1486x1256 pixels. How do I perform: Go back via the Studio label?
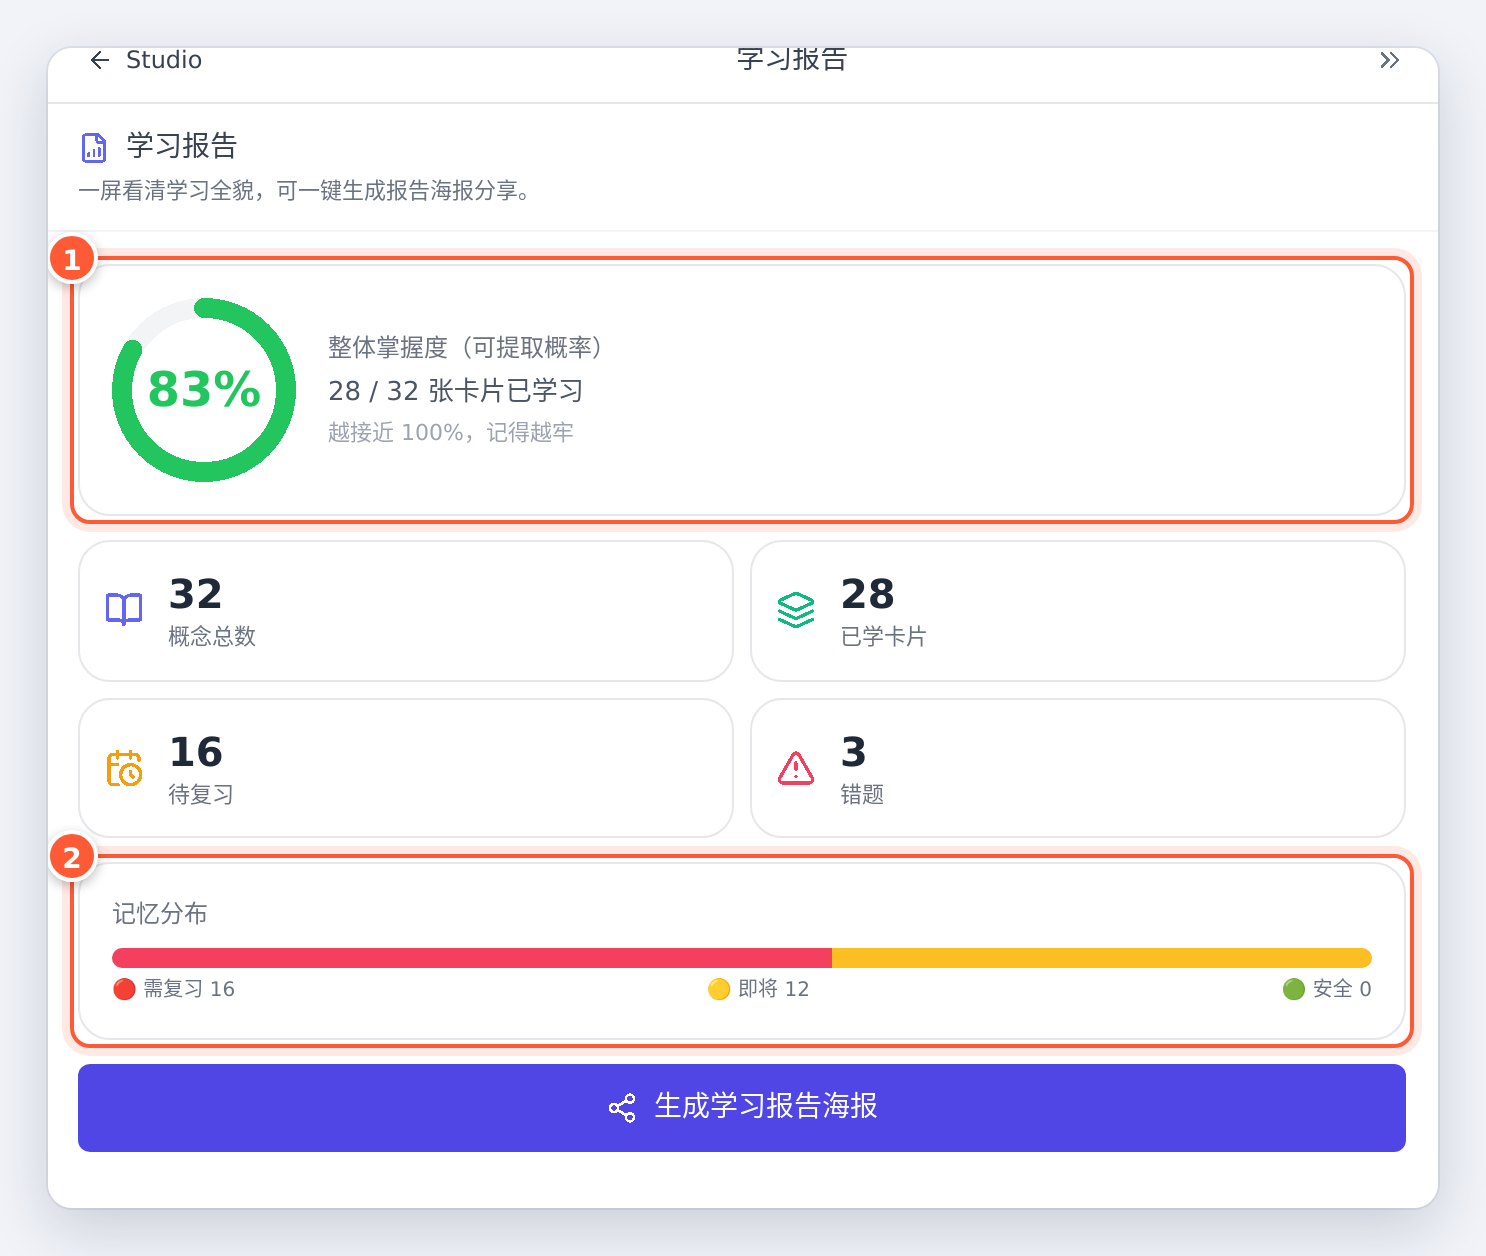click(164, 61)
